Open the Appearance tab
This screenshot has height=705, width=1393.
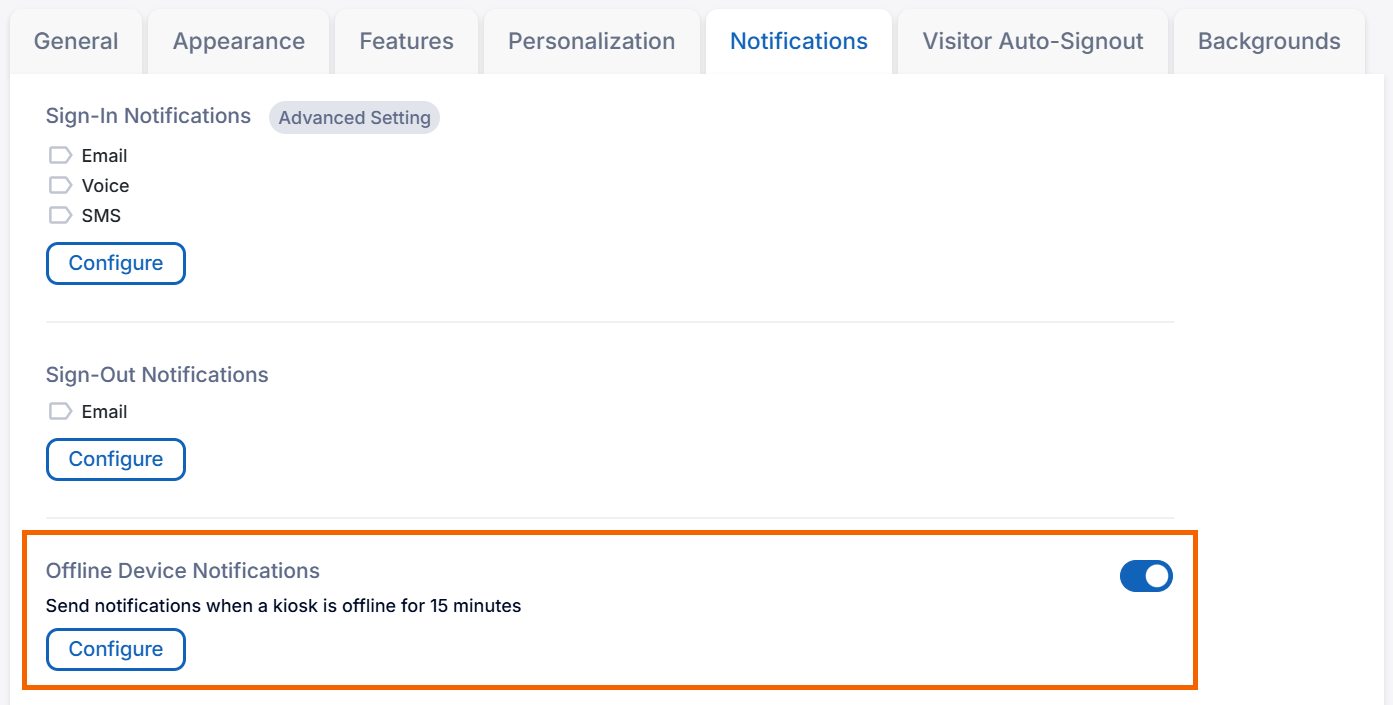[x=238, y=41]
